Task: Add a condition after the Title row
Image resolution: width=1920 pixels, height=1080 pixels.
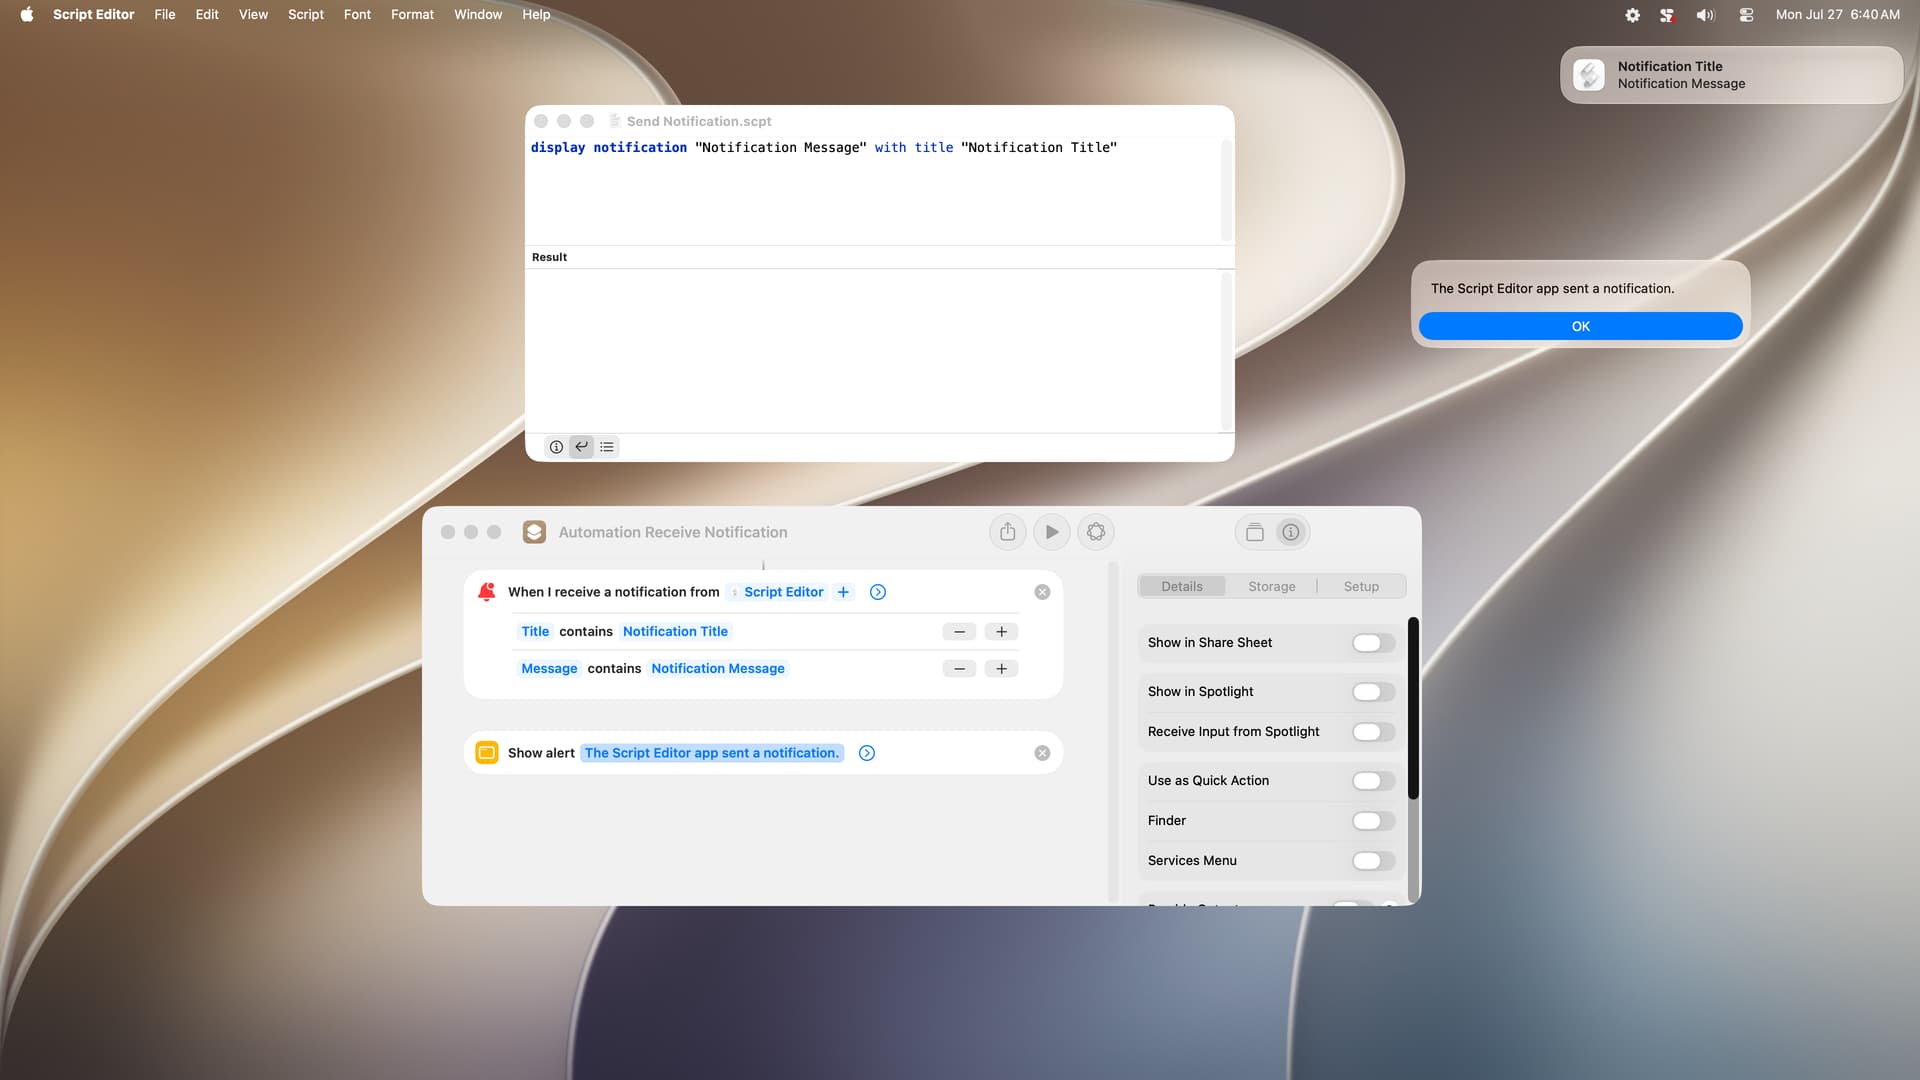Action: pyautogui.click(x=1001, y=632)
